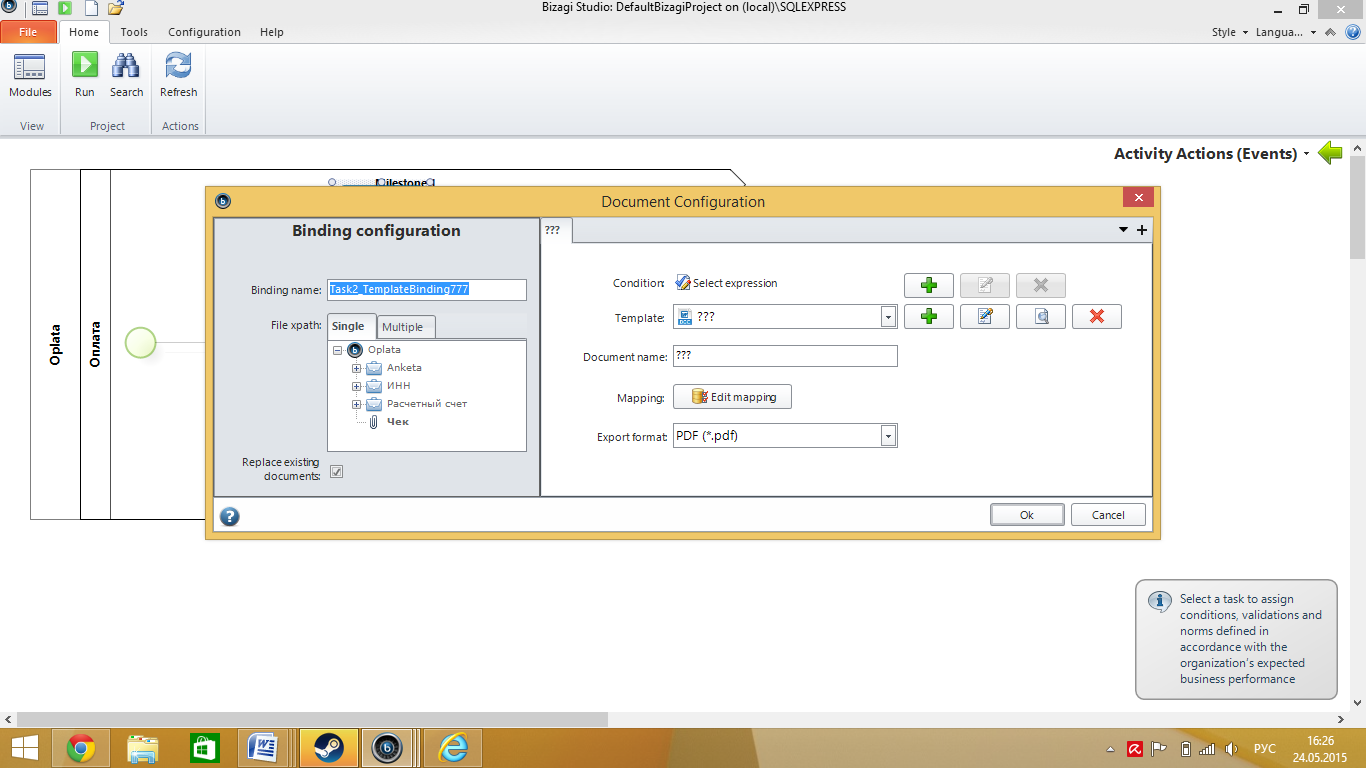Toggle Replace existing documents checkbox

[337, 471]
